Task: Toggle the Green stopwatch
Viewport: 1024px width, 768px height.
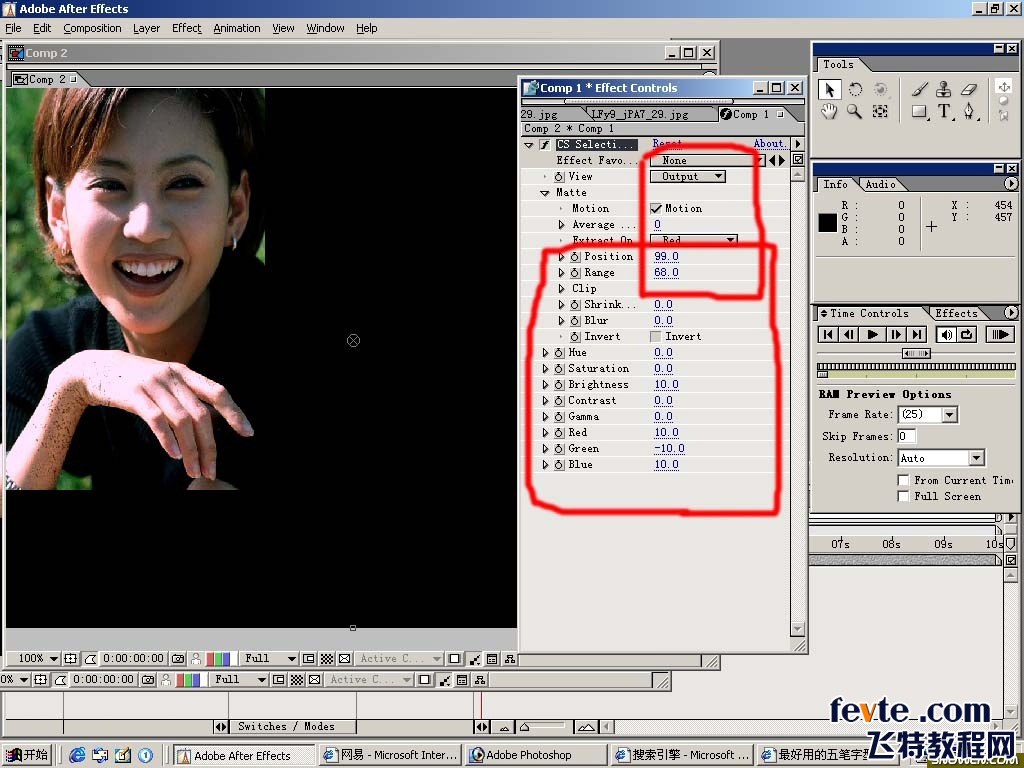Action: tap(559, 449)
